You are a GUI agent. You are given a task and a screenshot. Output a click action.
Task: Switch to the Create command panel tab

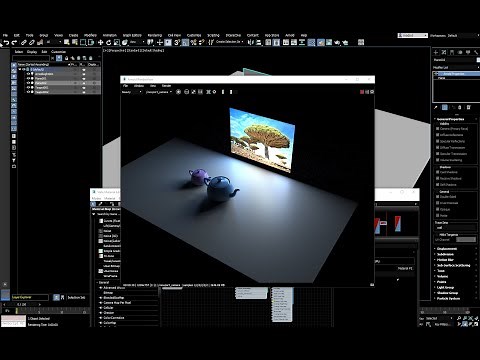[436, 52]
